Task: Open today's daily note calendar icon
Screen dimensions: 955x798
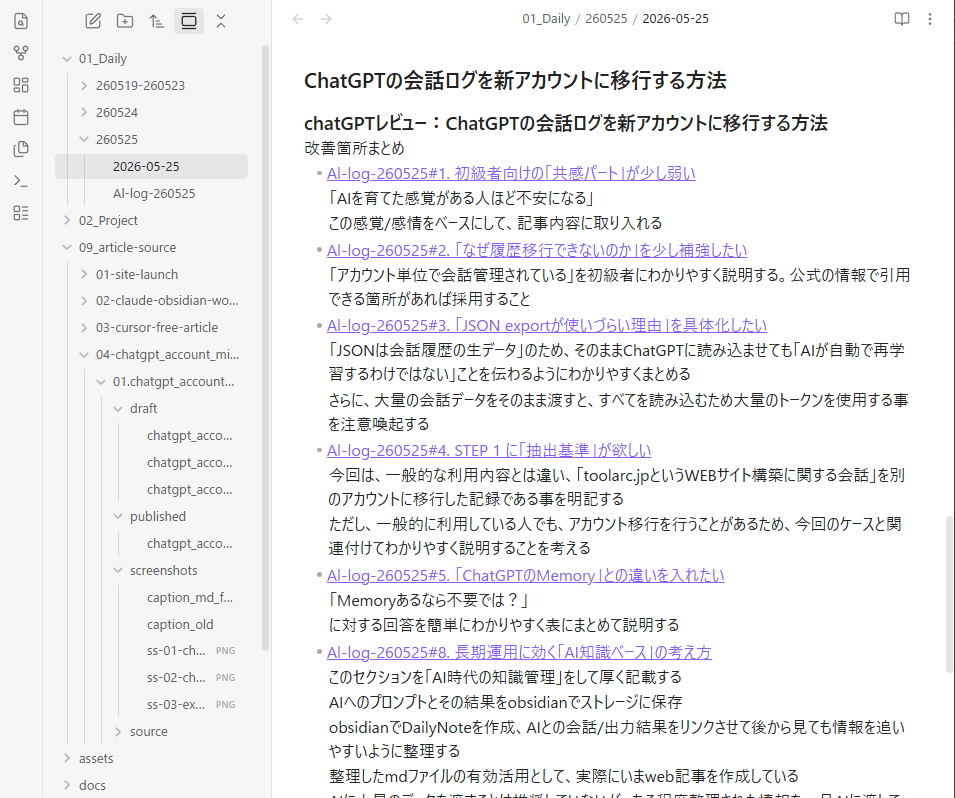Action: pyautogui.click(x=21, y=117)
